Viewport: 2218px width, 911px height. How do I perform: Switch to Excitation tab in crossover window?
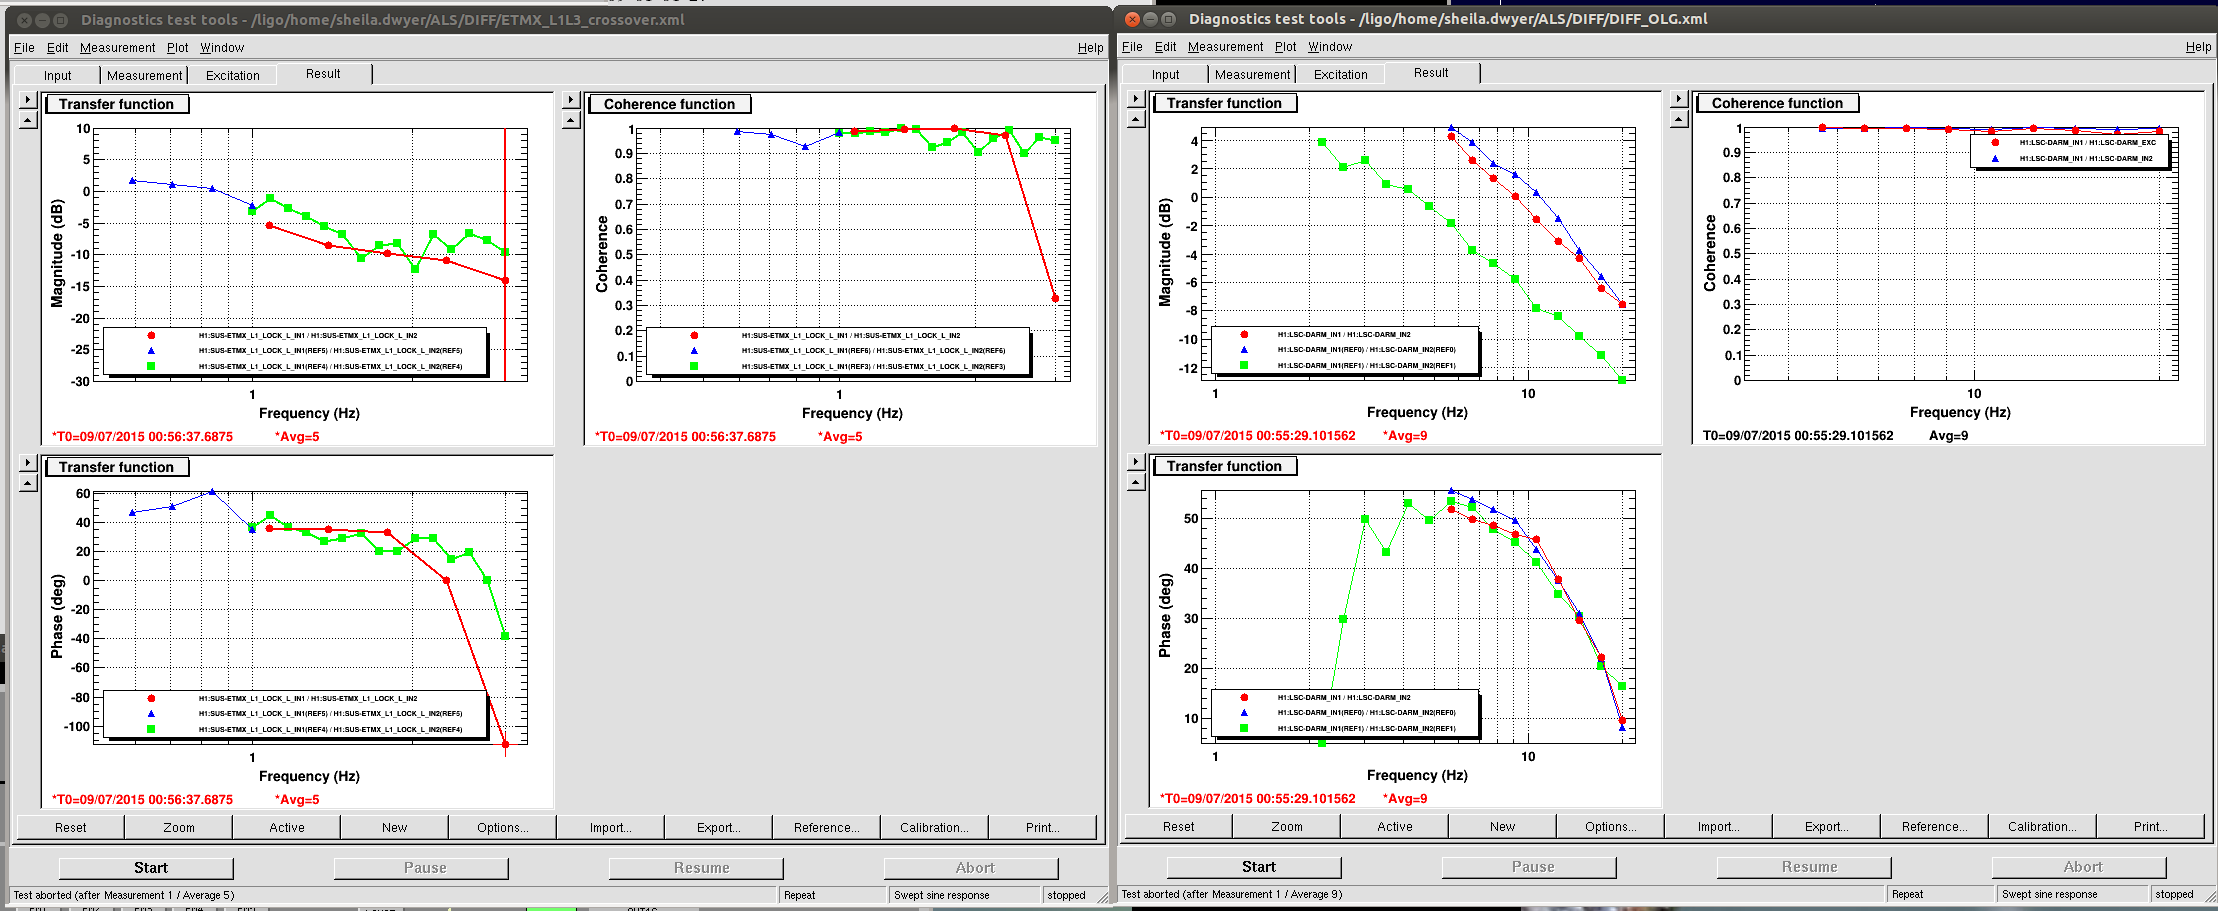coord(232,75)
